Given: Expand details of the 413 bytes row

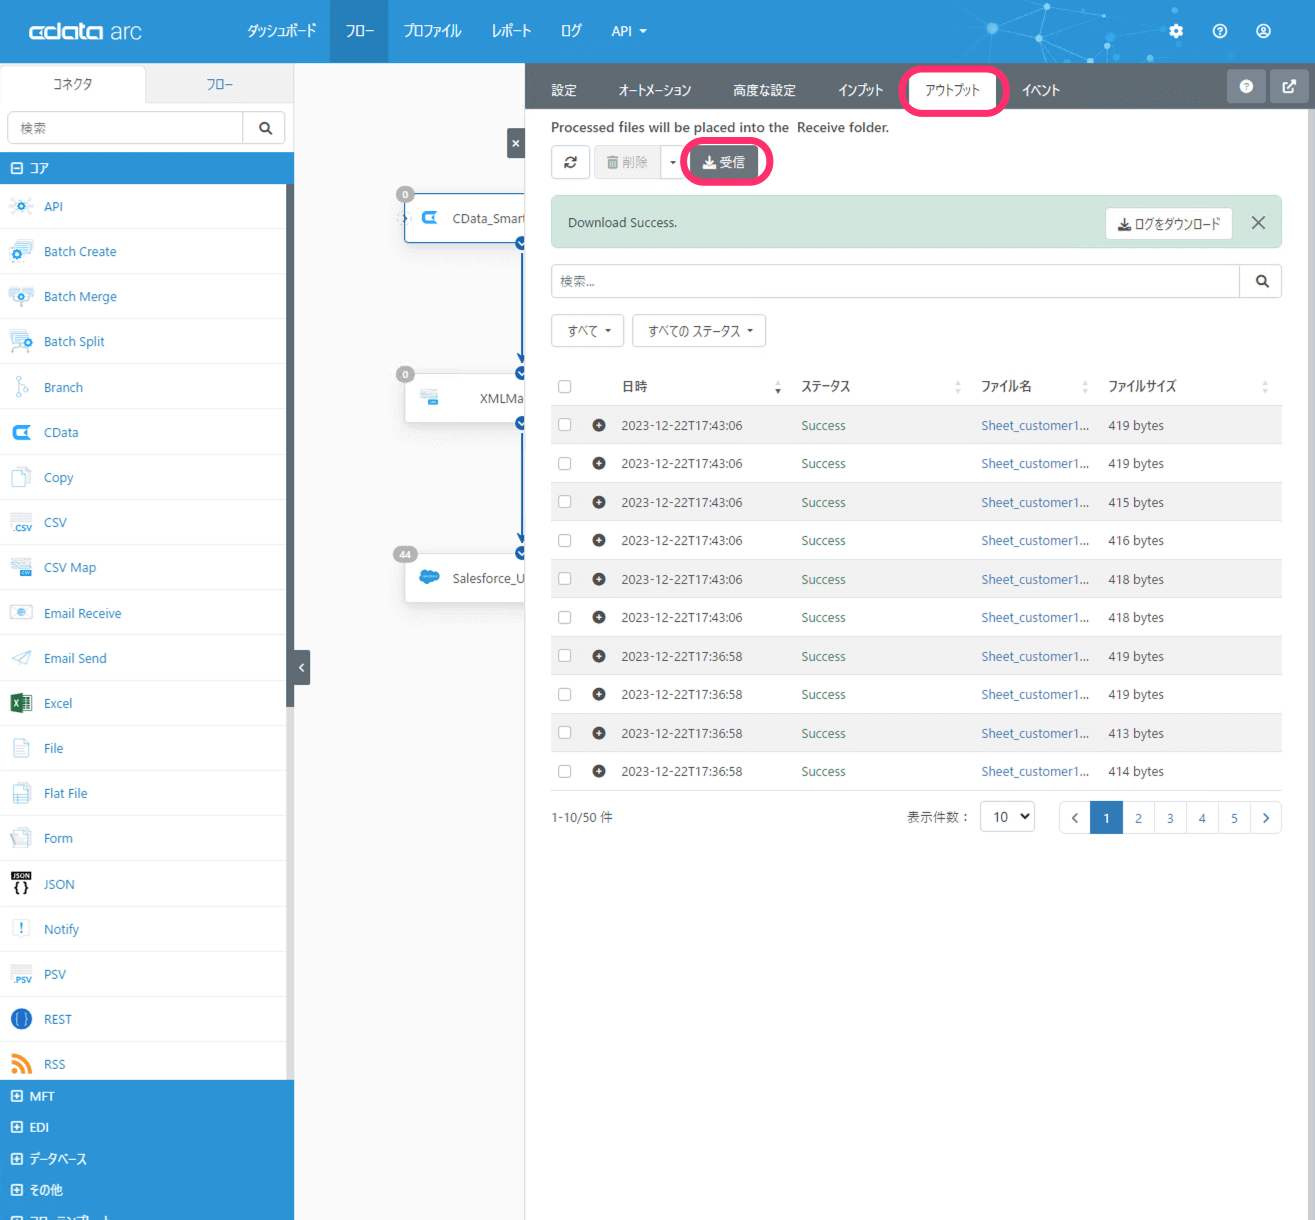Looking at the screenshot, I should [x=599, y=733].
